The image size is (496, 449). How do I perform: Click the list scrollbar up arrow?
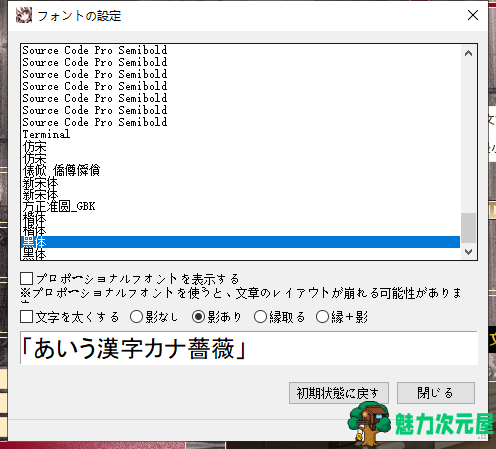(x=468, y=53)
